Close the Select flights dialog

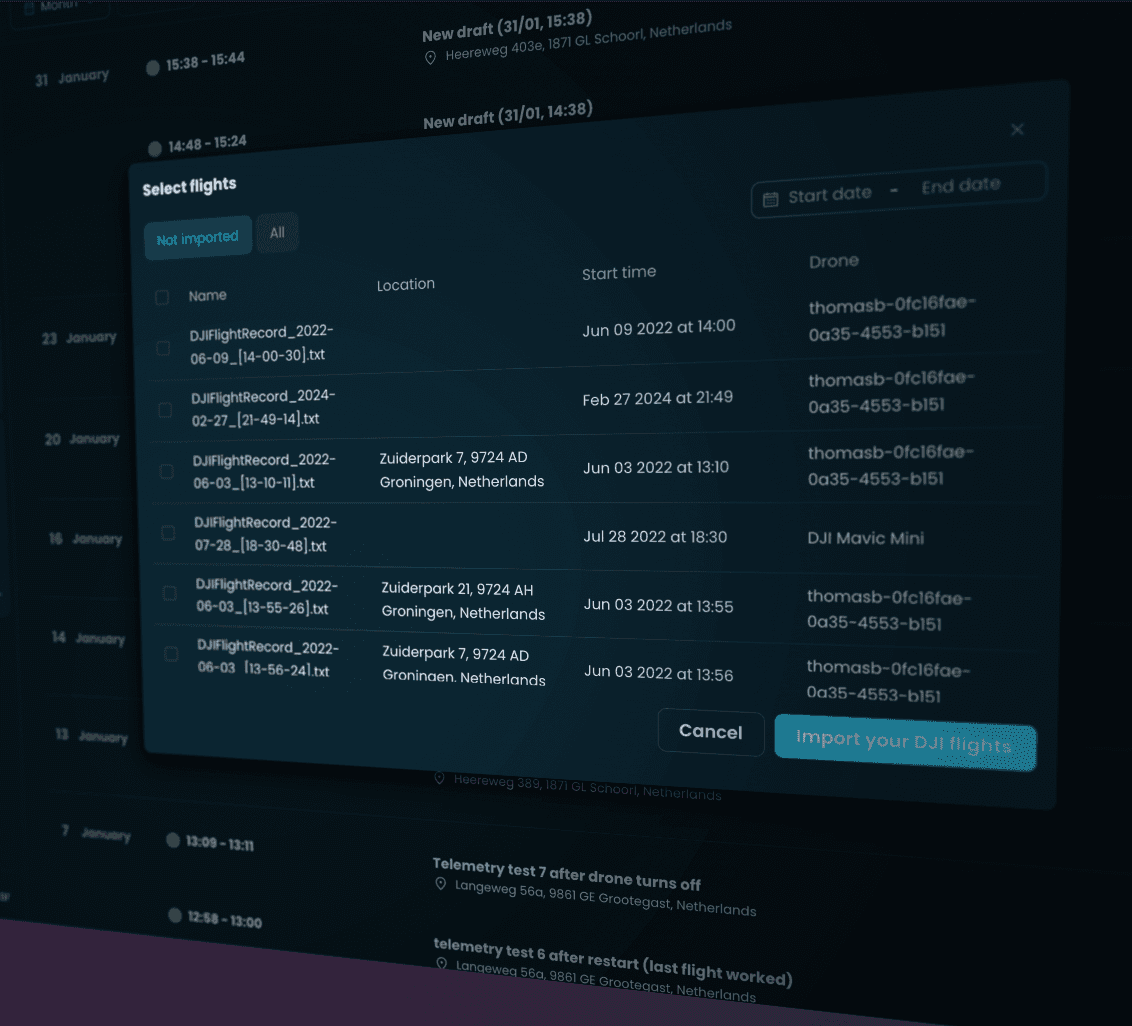1017,129
